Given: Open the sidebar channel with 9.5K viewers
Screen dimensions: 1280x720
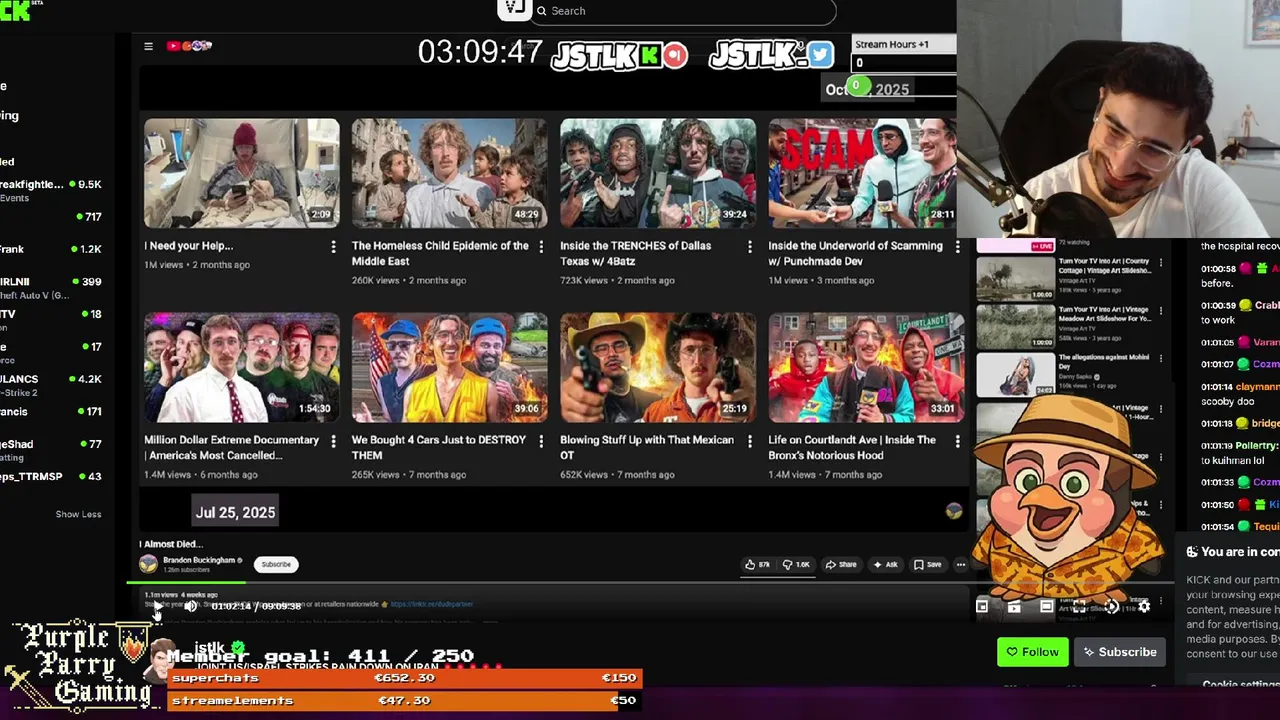Looking at the screenshot, I should [52, 190].
